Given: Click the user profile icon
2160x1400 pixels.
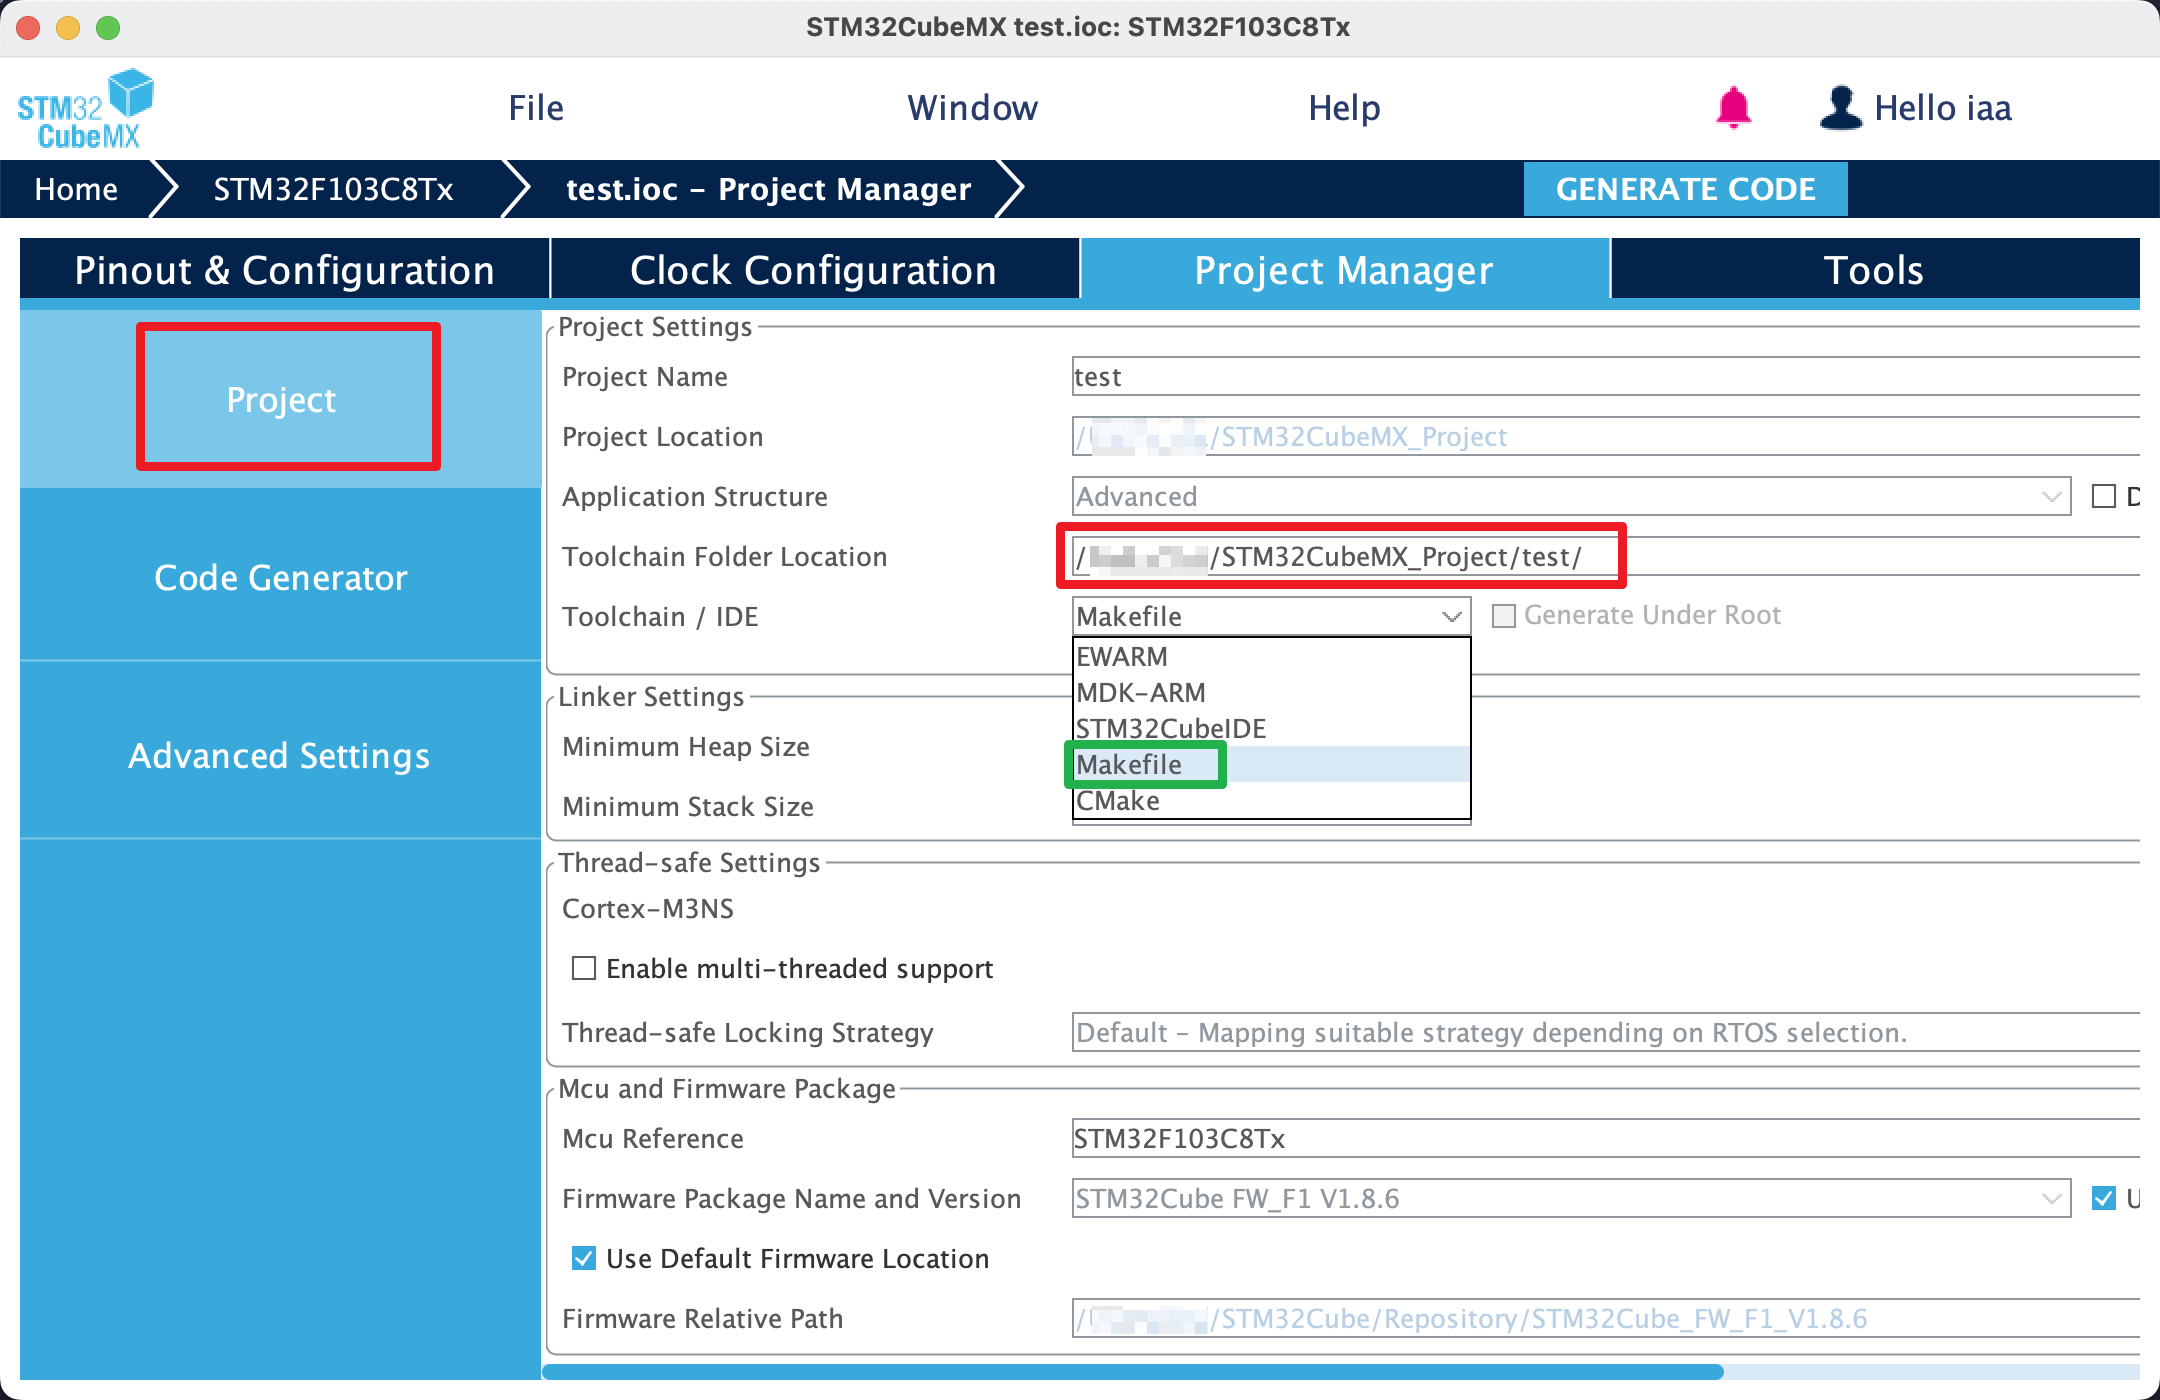Looking at the screenshot, I should [1840, 108].
